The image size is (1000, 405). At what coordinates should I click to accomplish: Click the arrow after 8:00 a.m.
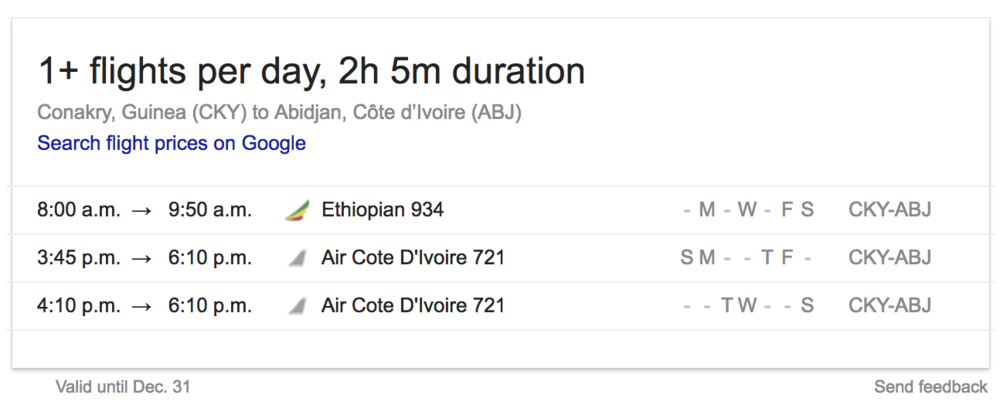pos(143,210)
